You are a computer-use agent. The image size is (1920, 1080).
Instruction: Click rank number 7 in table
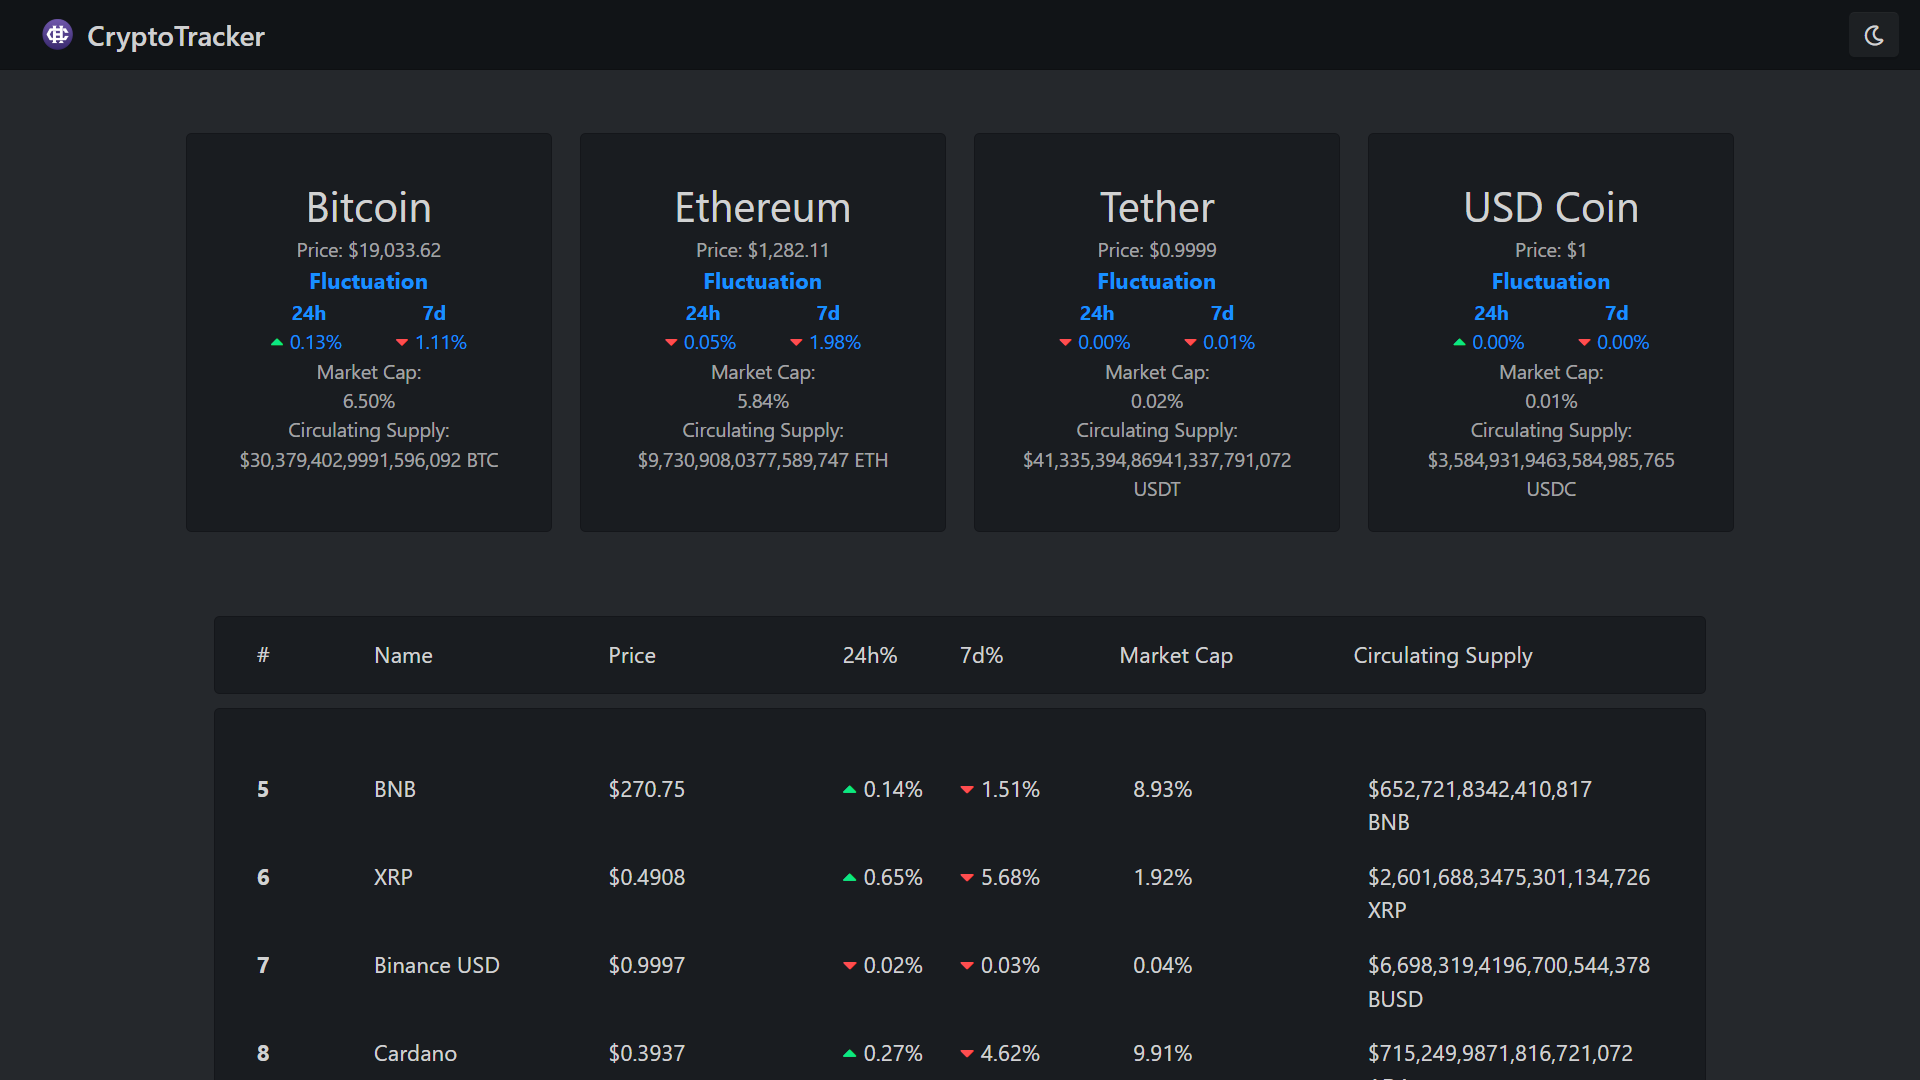click(263, 965)
